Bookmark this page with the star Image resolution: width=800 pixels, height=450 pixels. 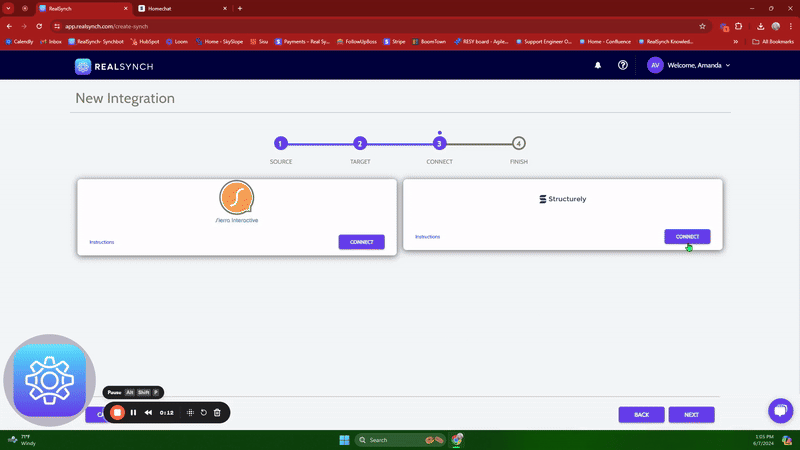pyautogui.click(x=702, y=26)
